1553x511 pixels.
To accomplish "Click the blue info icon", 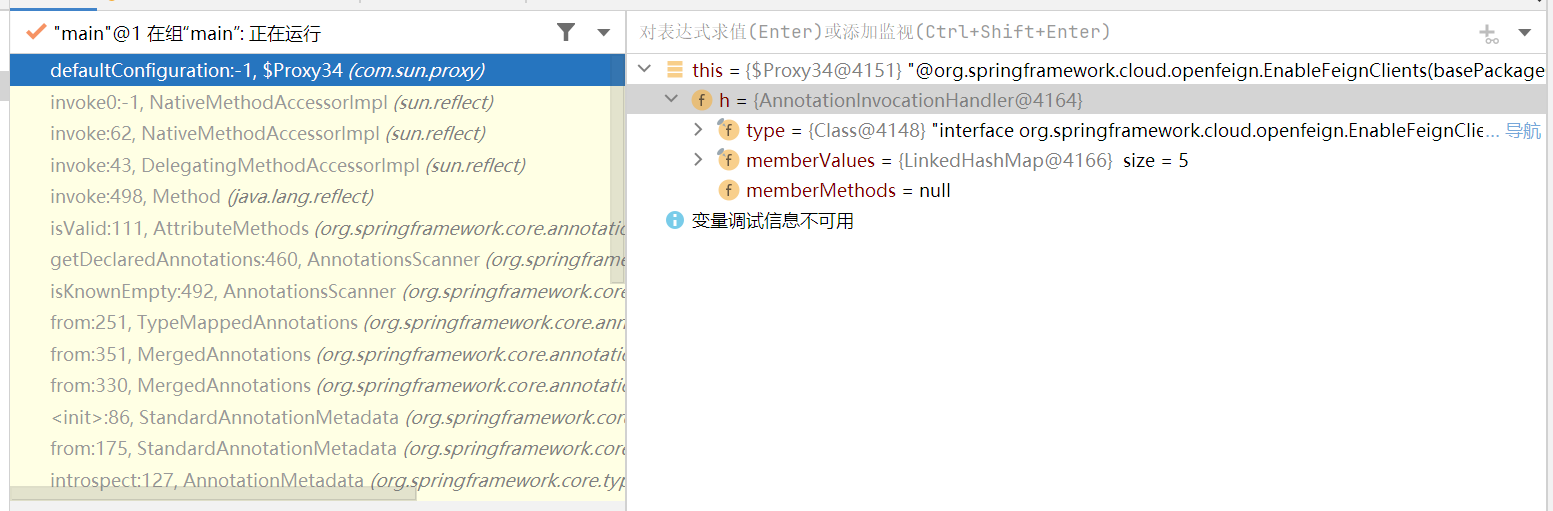I will [x=674, y=220].
